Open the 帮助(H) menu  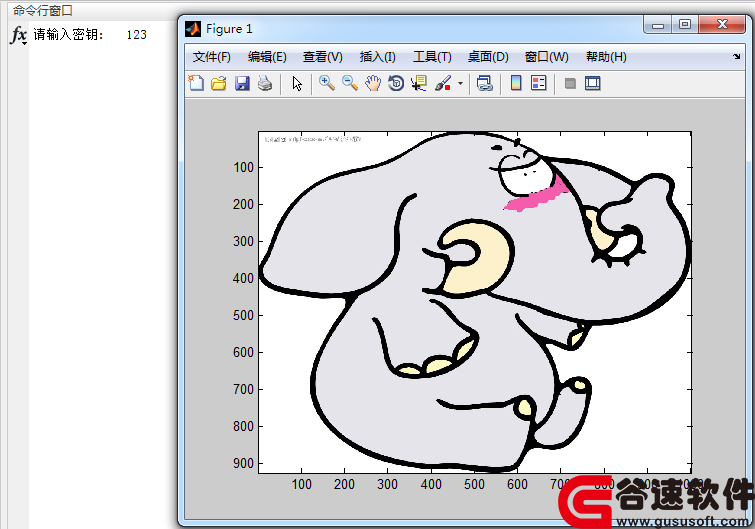coord(606,57)
